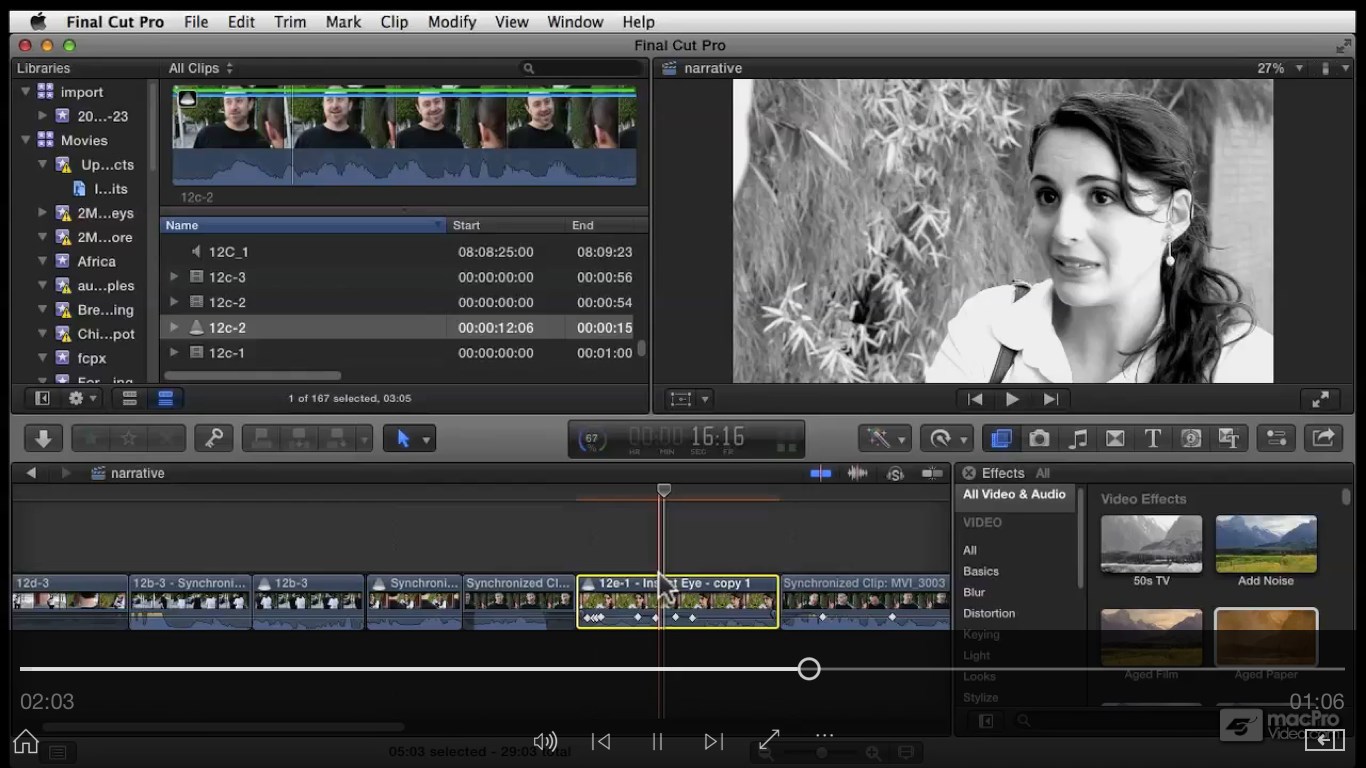Toggle audio skimming in the timeline
This screenshot has height=768, width=1366.
click(857, 473)
